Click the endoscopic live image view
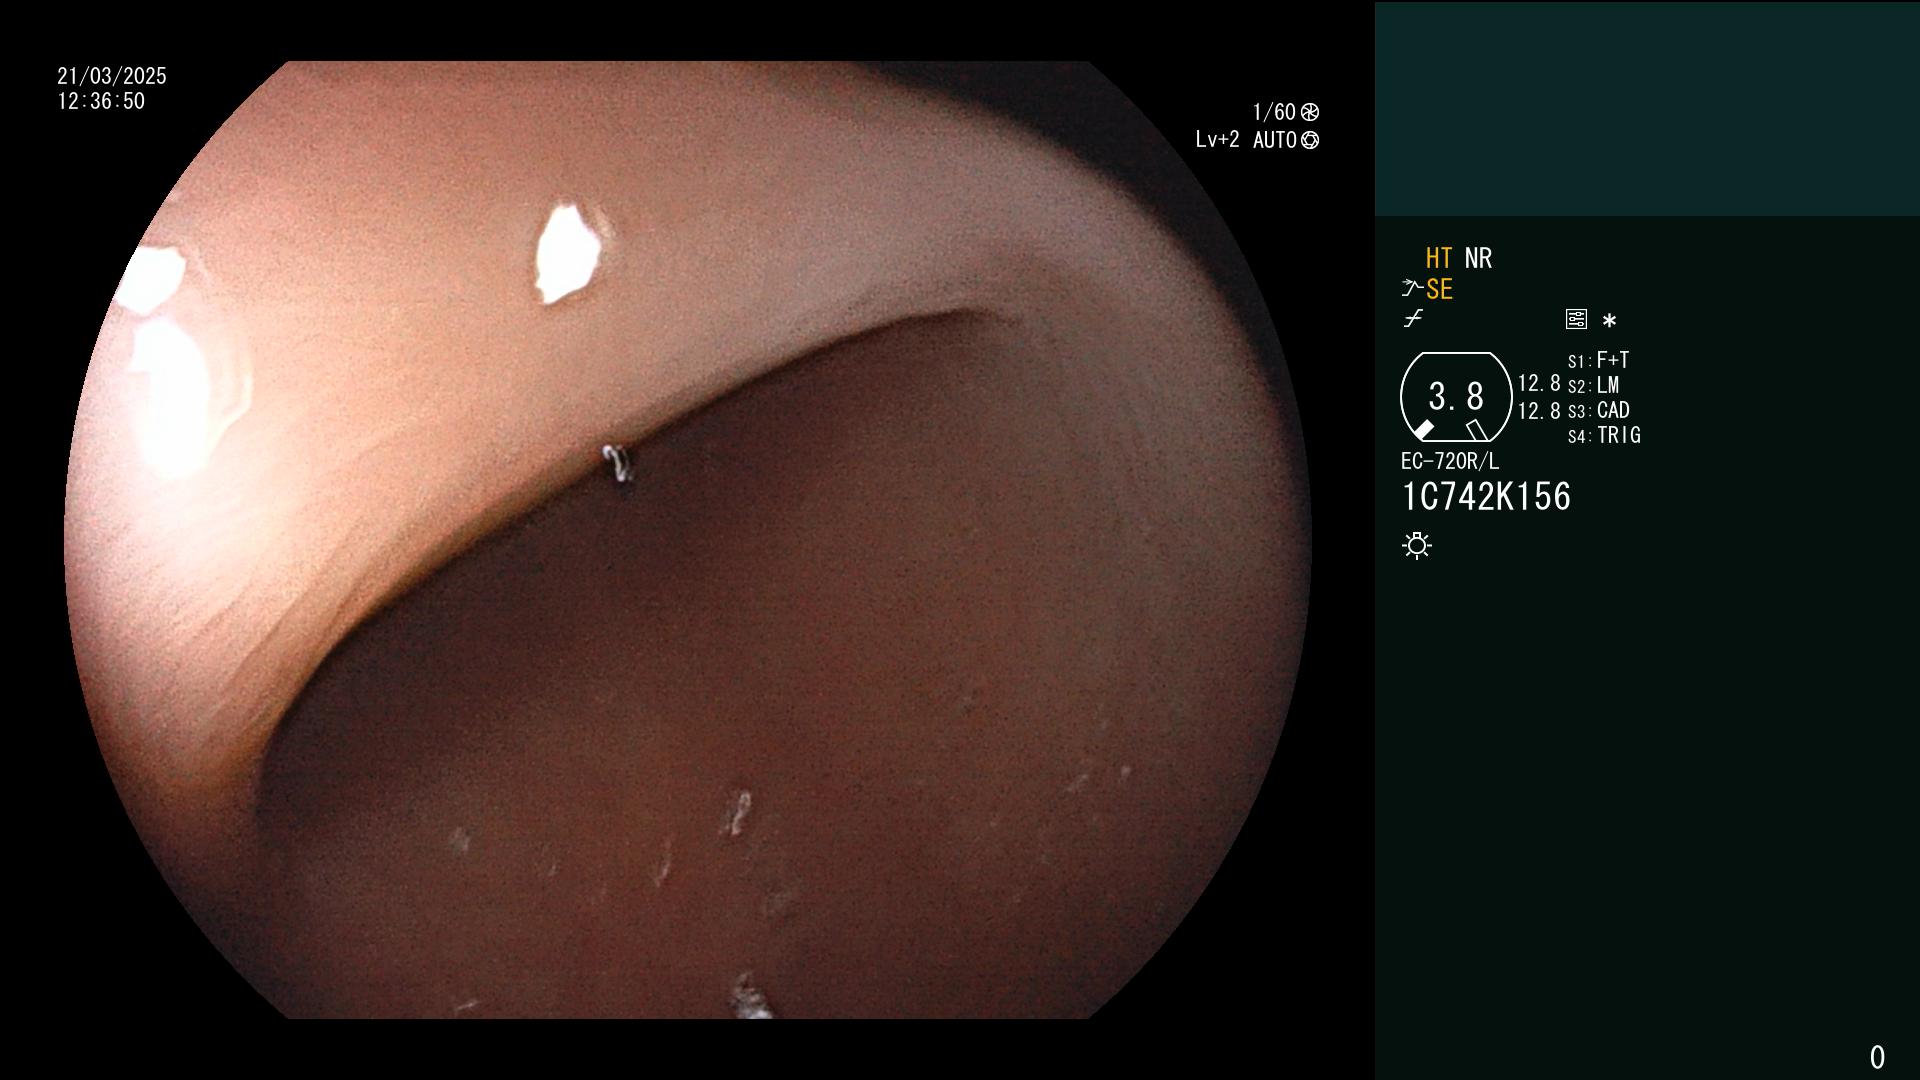The image size is (1920, 1080). (688, 540)
